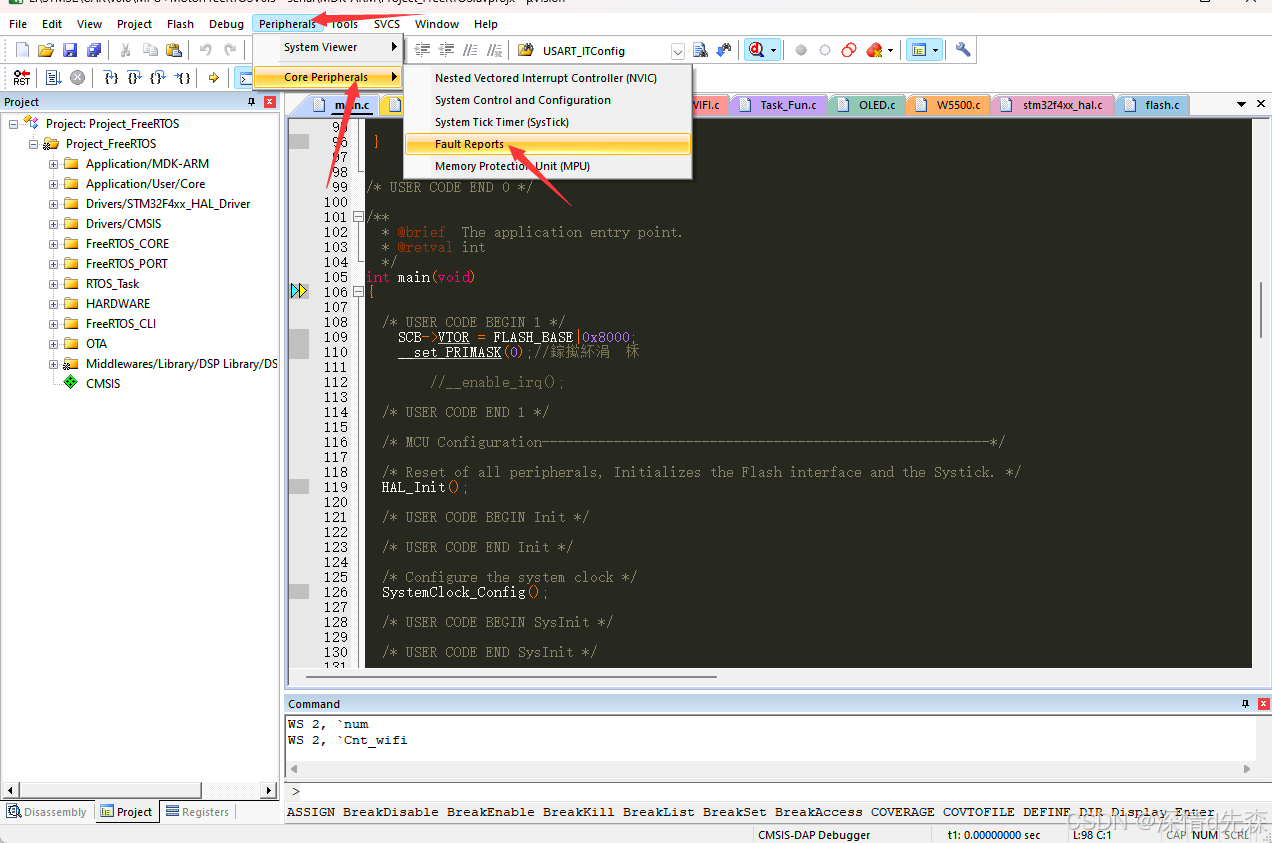This screenshot has width=1272, height=843.
Task: Click the RST reset CPU icon
Action: 22,78
